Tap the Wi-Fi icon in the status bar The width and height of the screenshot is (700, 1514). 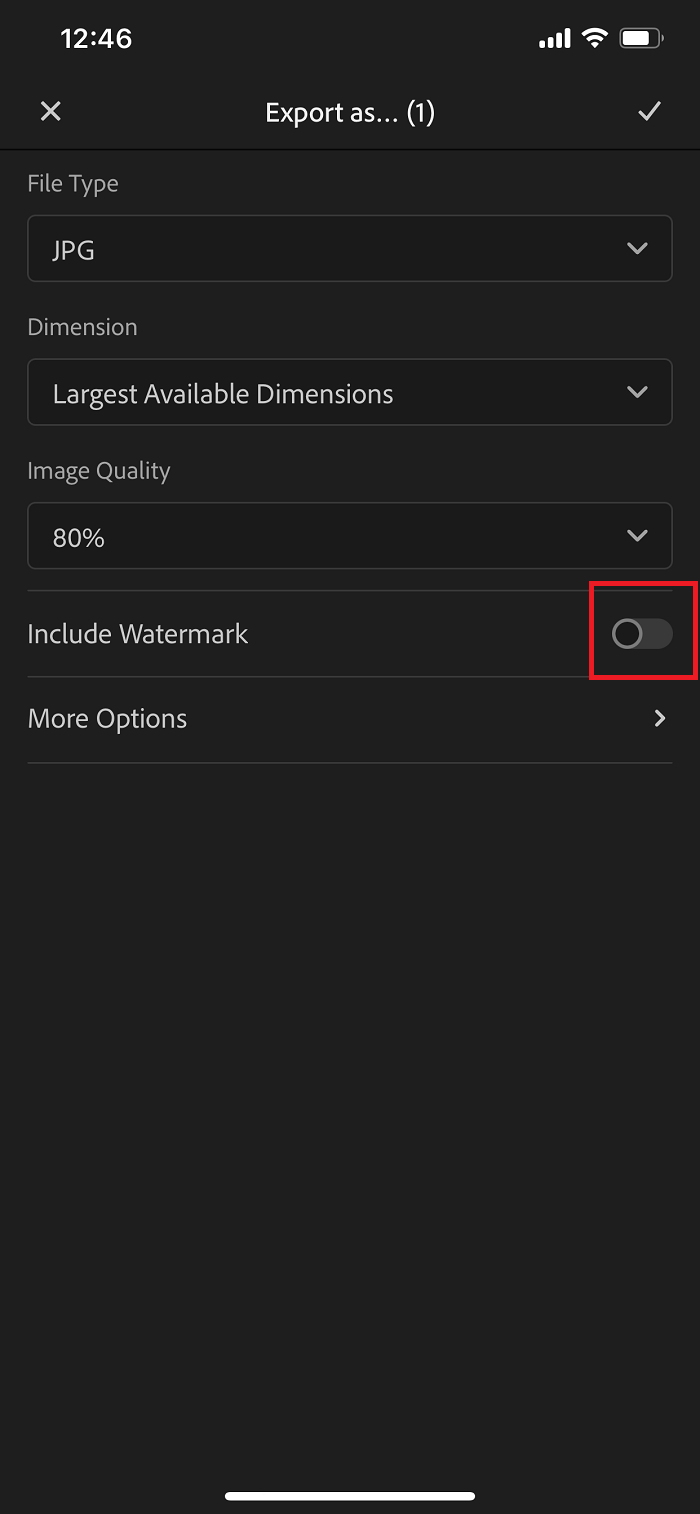(594, 37)
